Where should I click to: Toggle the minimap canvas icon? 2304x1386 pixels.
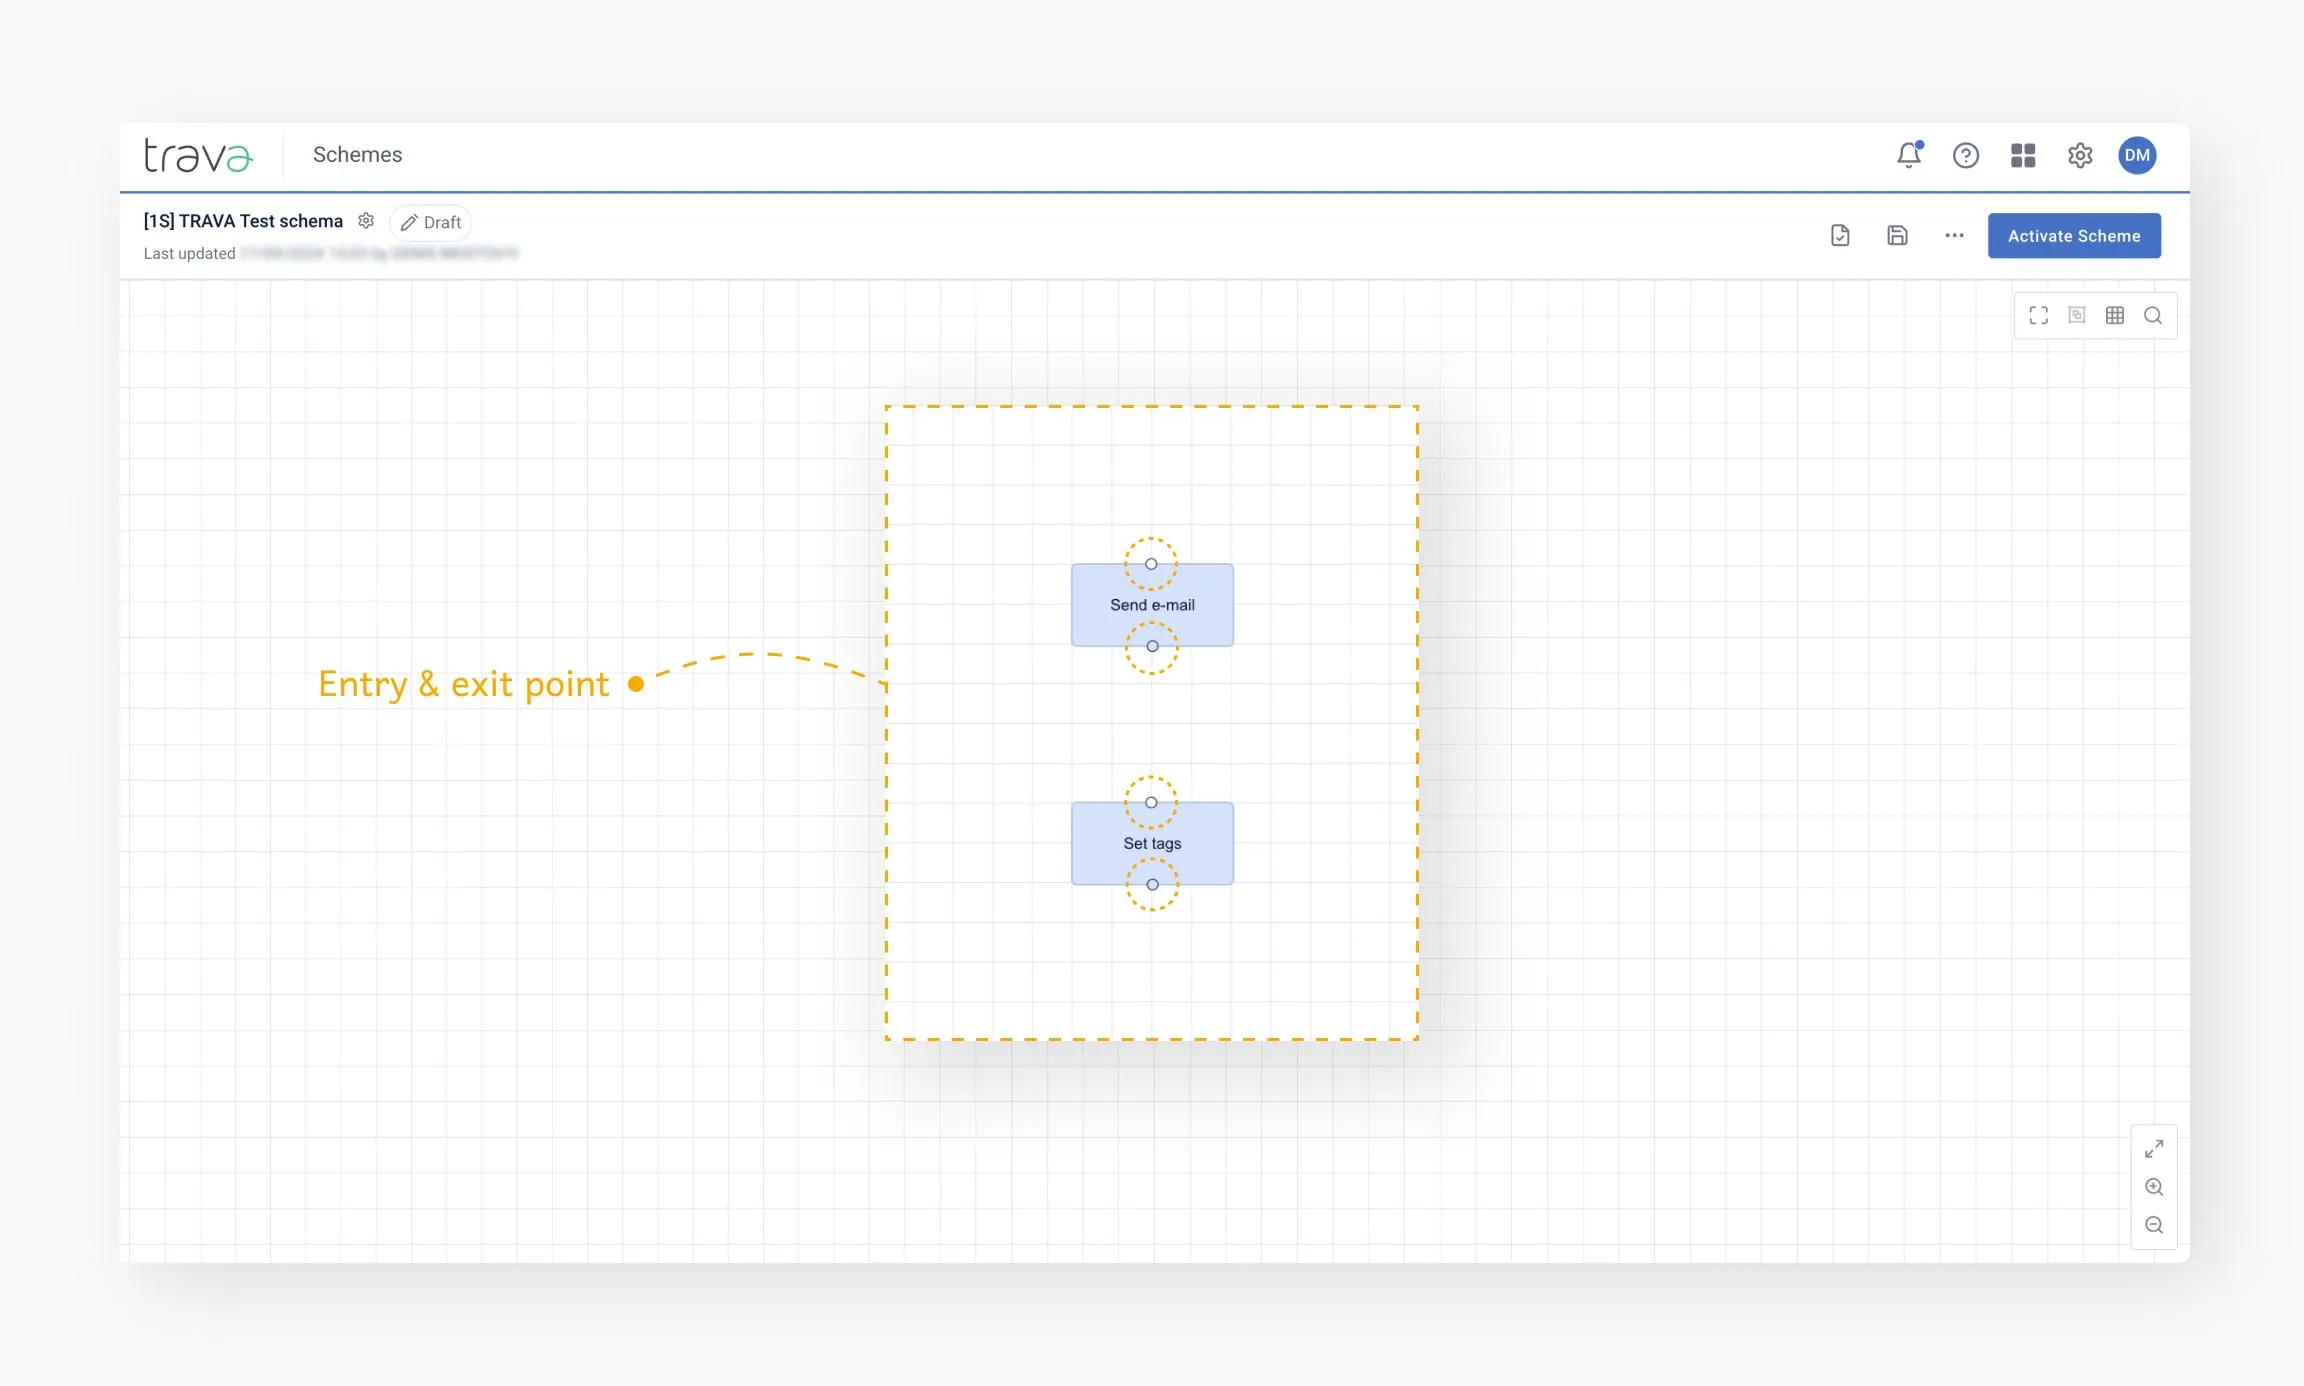(2077, 316)
